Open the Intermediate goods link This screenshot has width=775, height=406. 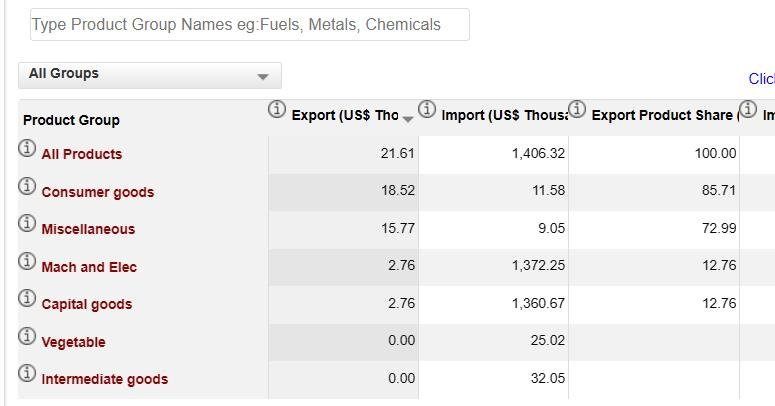104,379
